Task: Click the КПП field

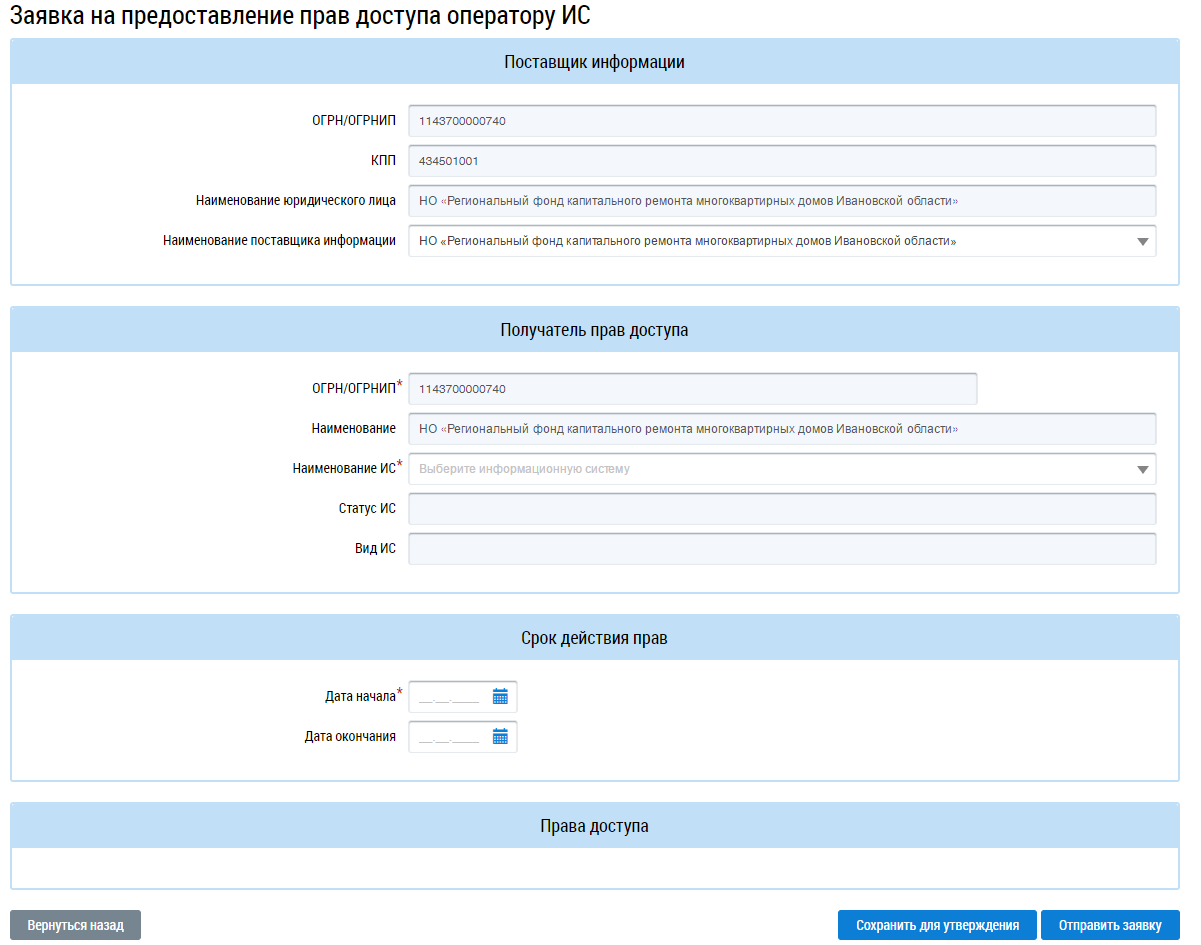Action: point(782,161)
